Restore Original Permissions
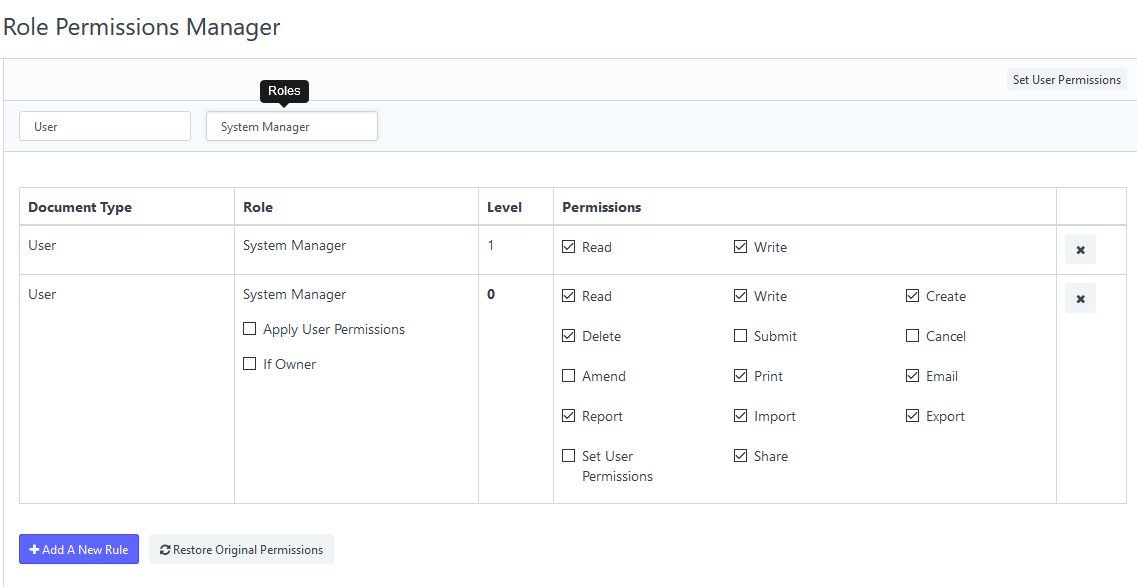1137x587 pixels. point(241,549)
